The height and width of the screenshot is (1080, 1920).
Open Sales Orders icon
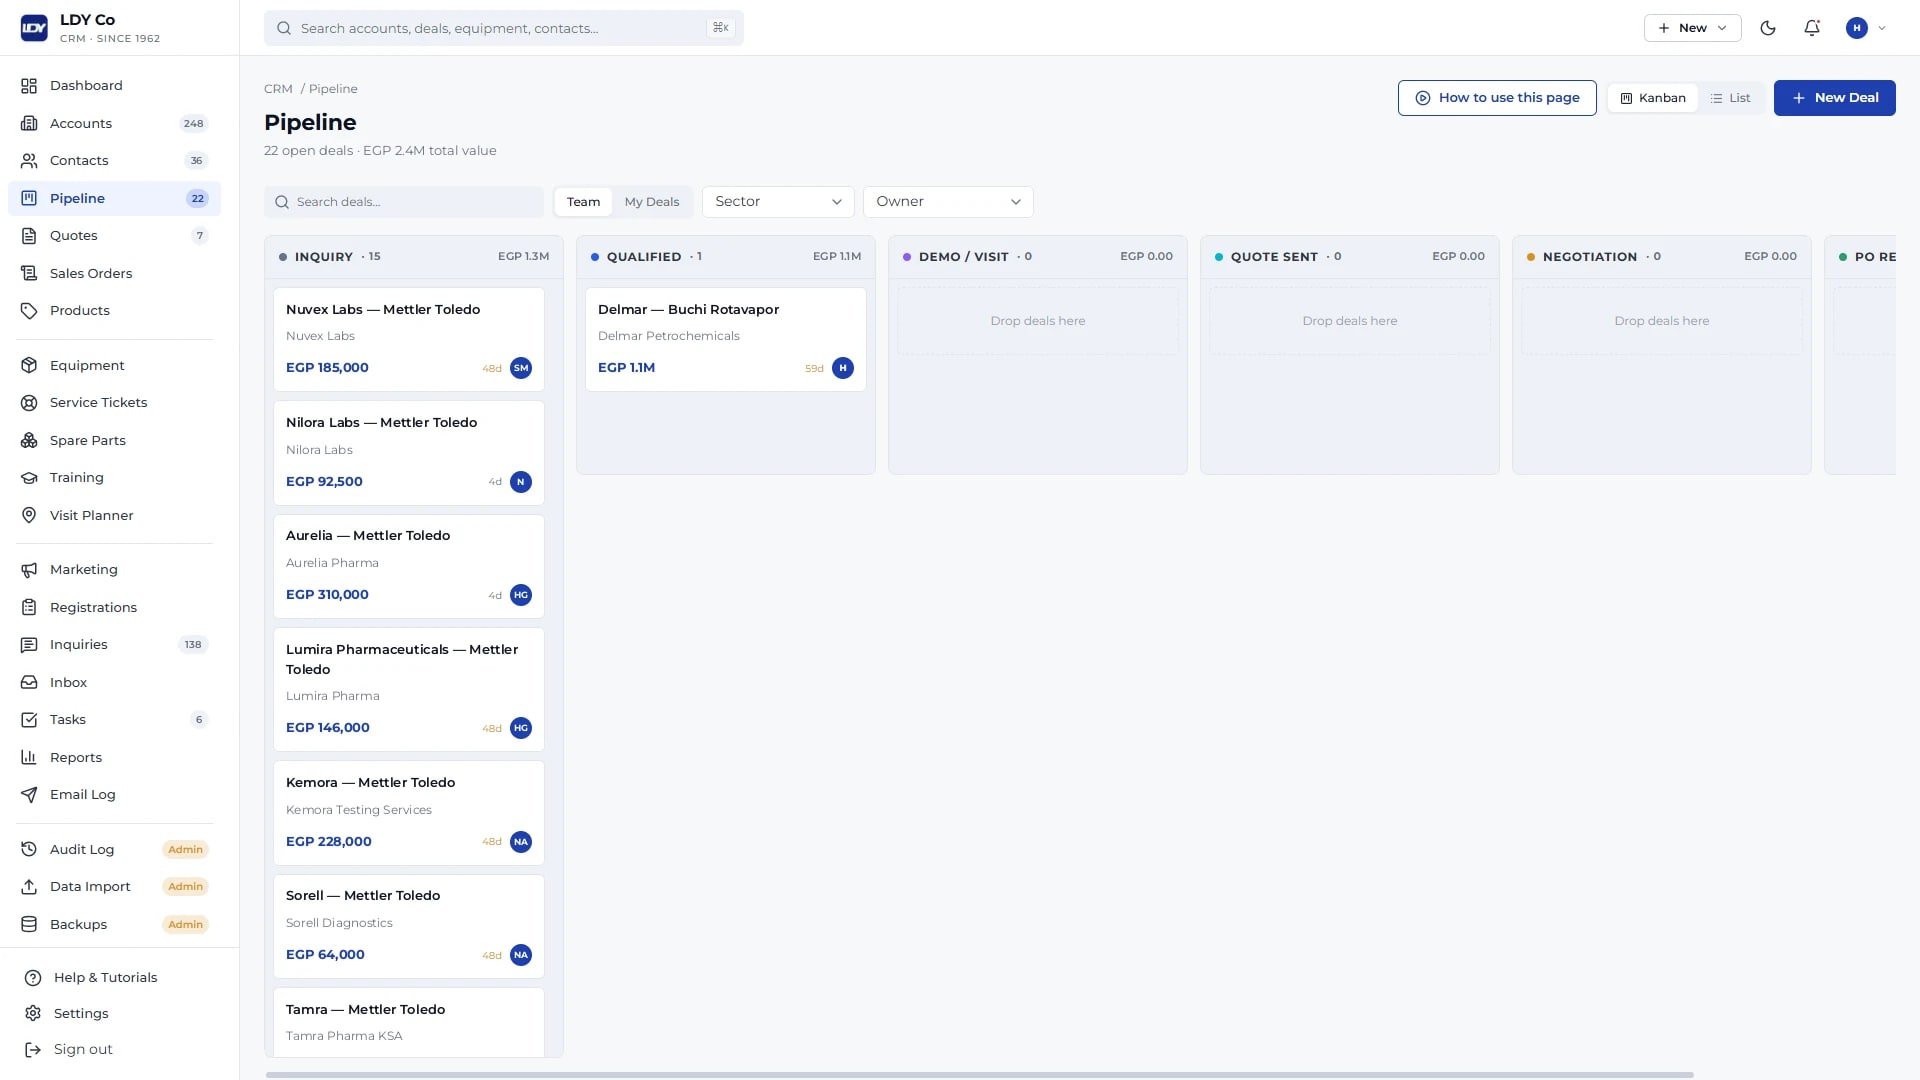[29, 274]
